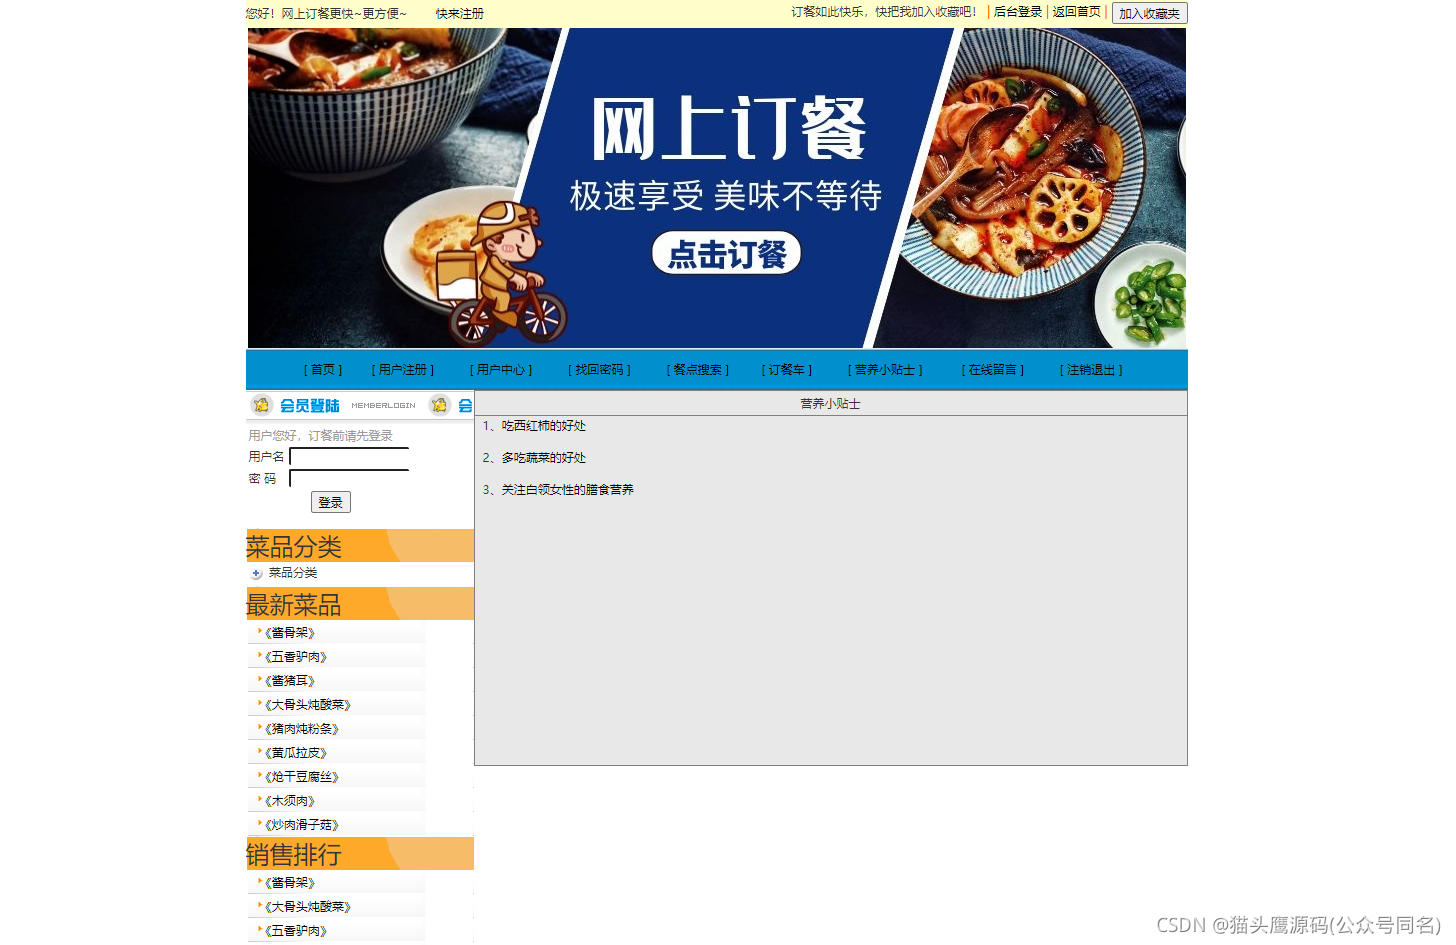1456x945 pixels.
Task: Open 炝干豆腐丝 in the latest dishes list
Action: point(302,777)
